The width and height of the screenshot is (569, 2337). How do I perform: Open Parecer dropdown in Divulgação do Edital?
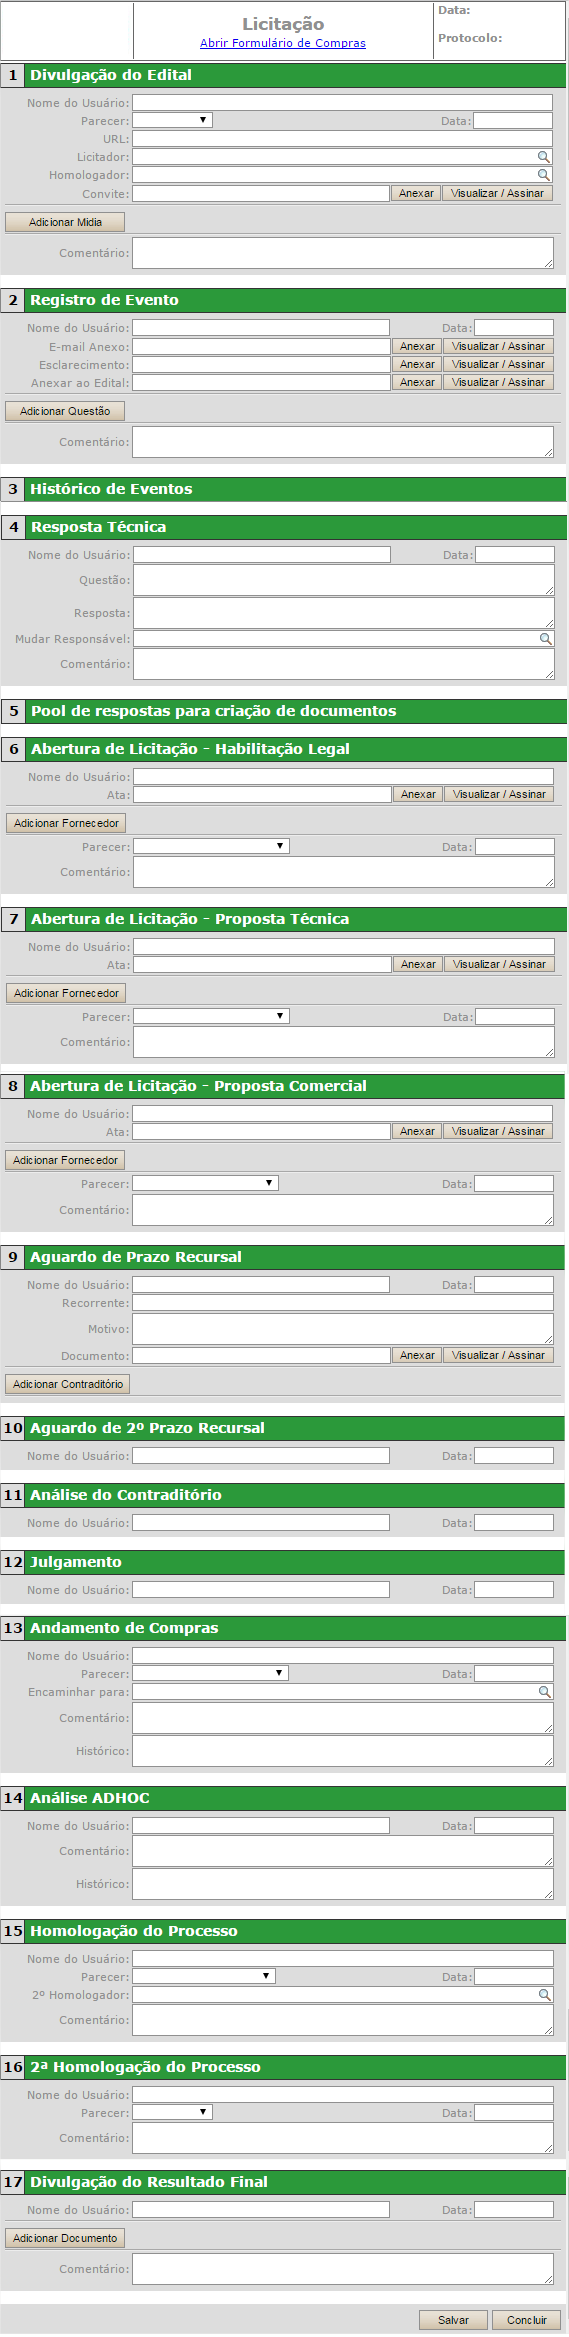pos(173,121)
